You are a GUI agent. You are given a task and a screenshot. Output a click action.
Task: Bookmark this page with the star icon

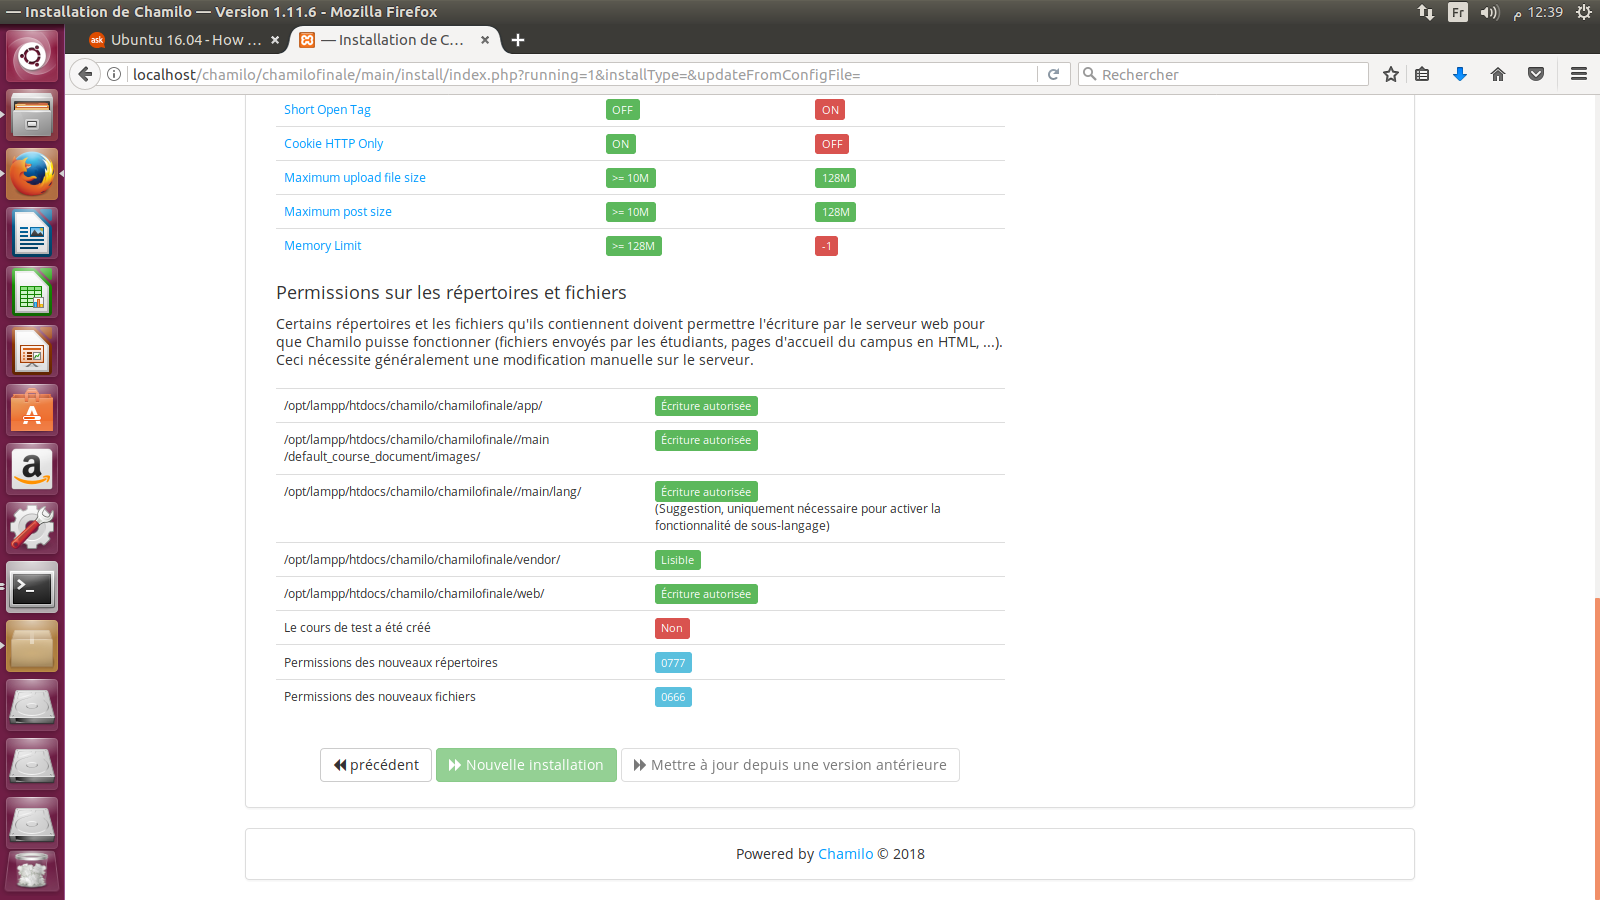1390,74
